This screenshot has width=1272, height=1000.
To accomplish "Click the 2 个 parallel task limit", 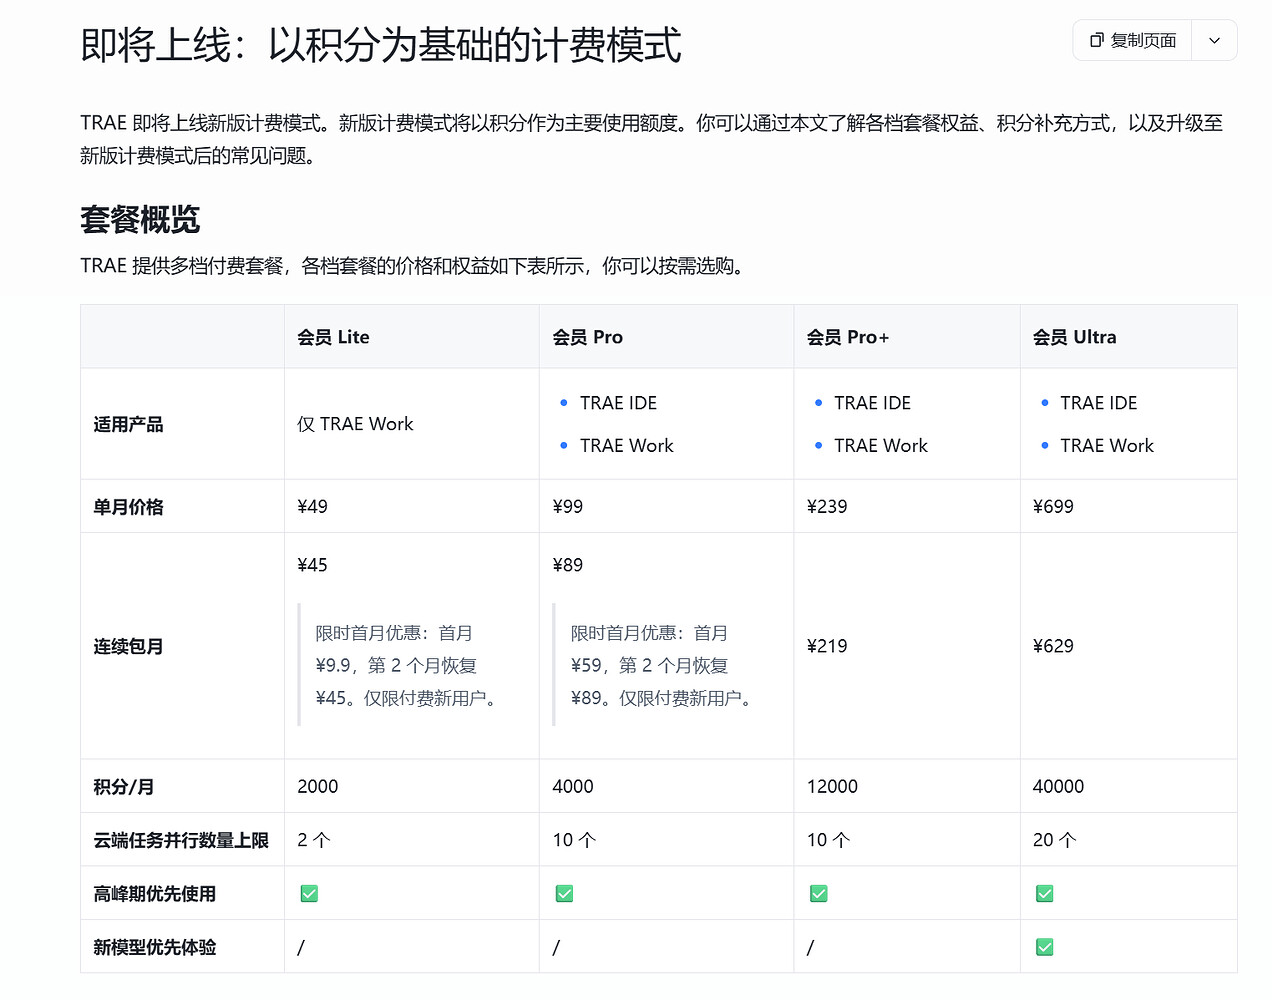I will [x=313, y=840].
